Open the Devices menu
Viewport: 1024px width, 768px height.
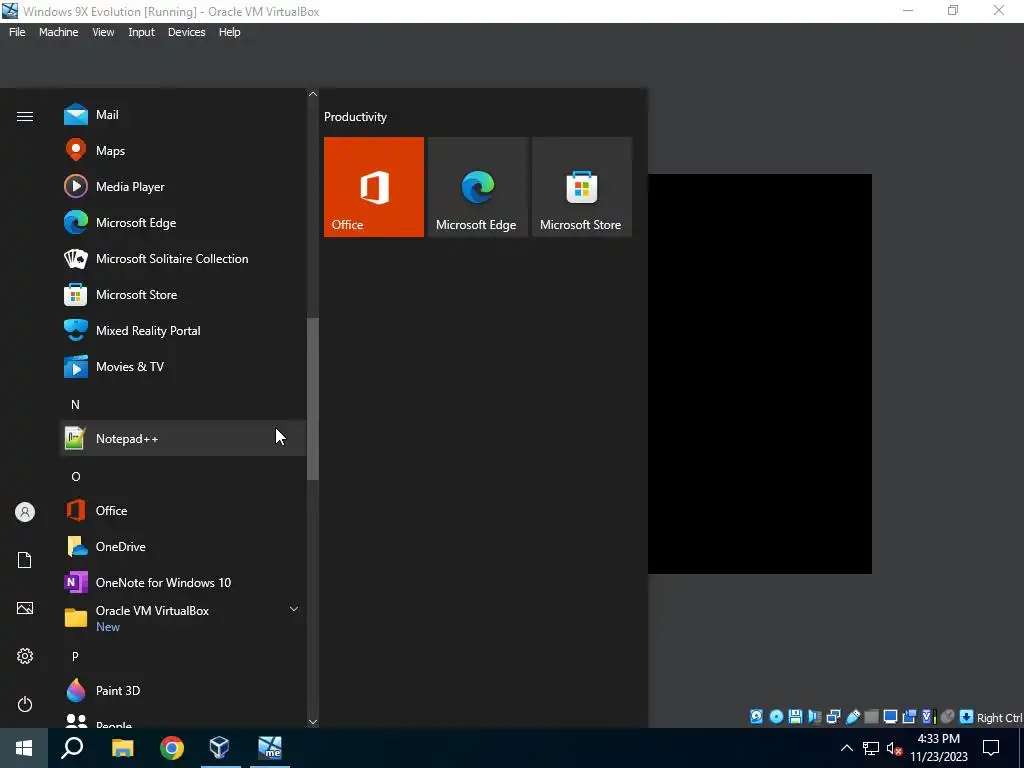[x=187, y=32]
